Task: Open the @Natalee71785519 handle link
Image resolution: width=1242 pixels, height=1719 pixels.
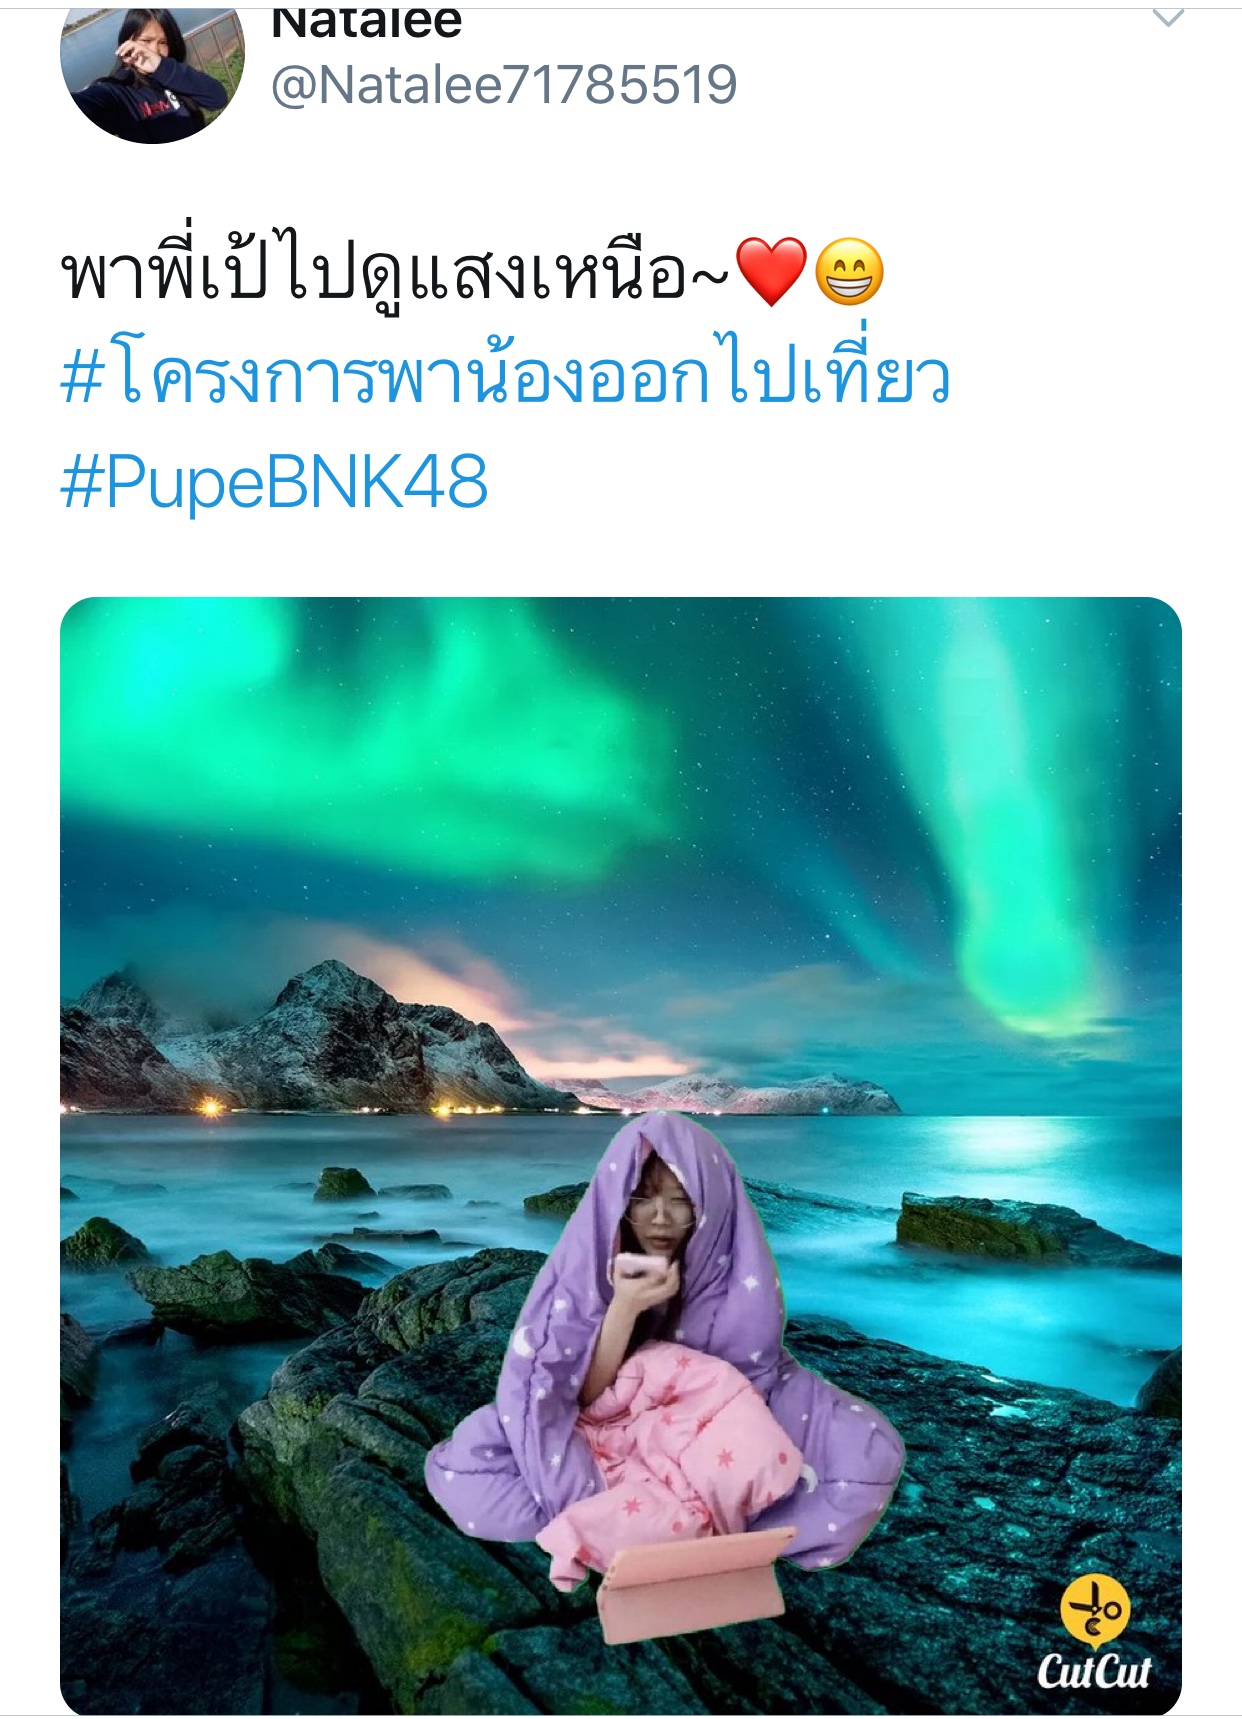Action: click(x=504, y=84)
